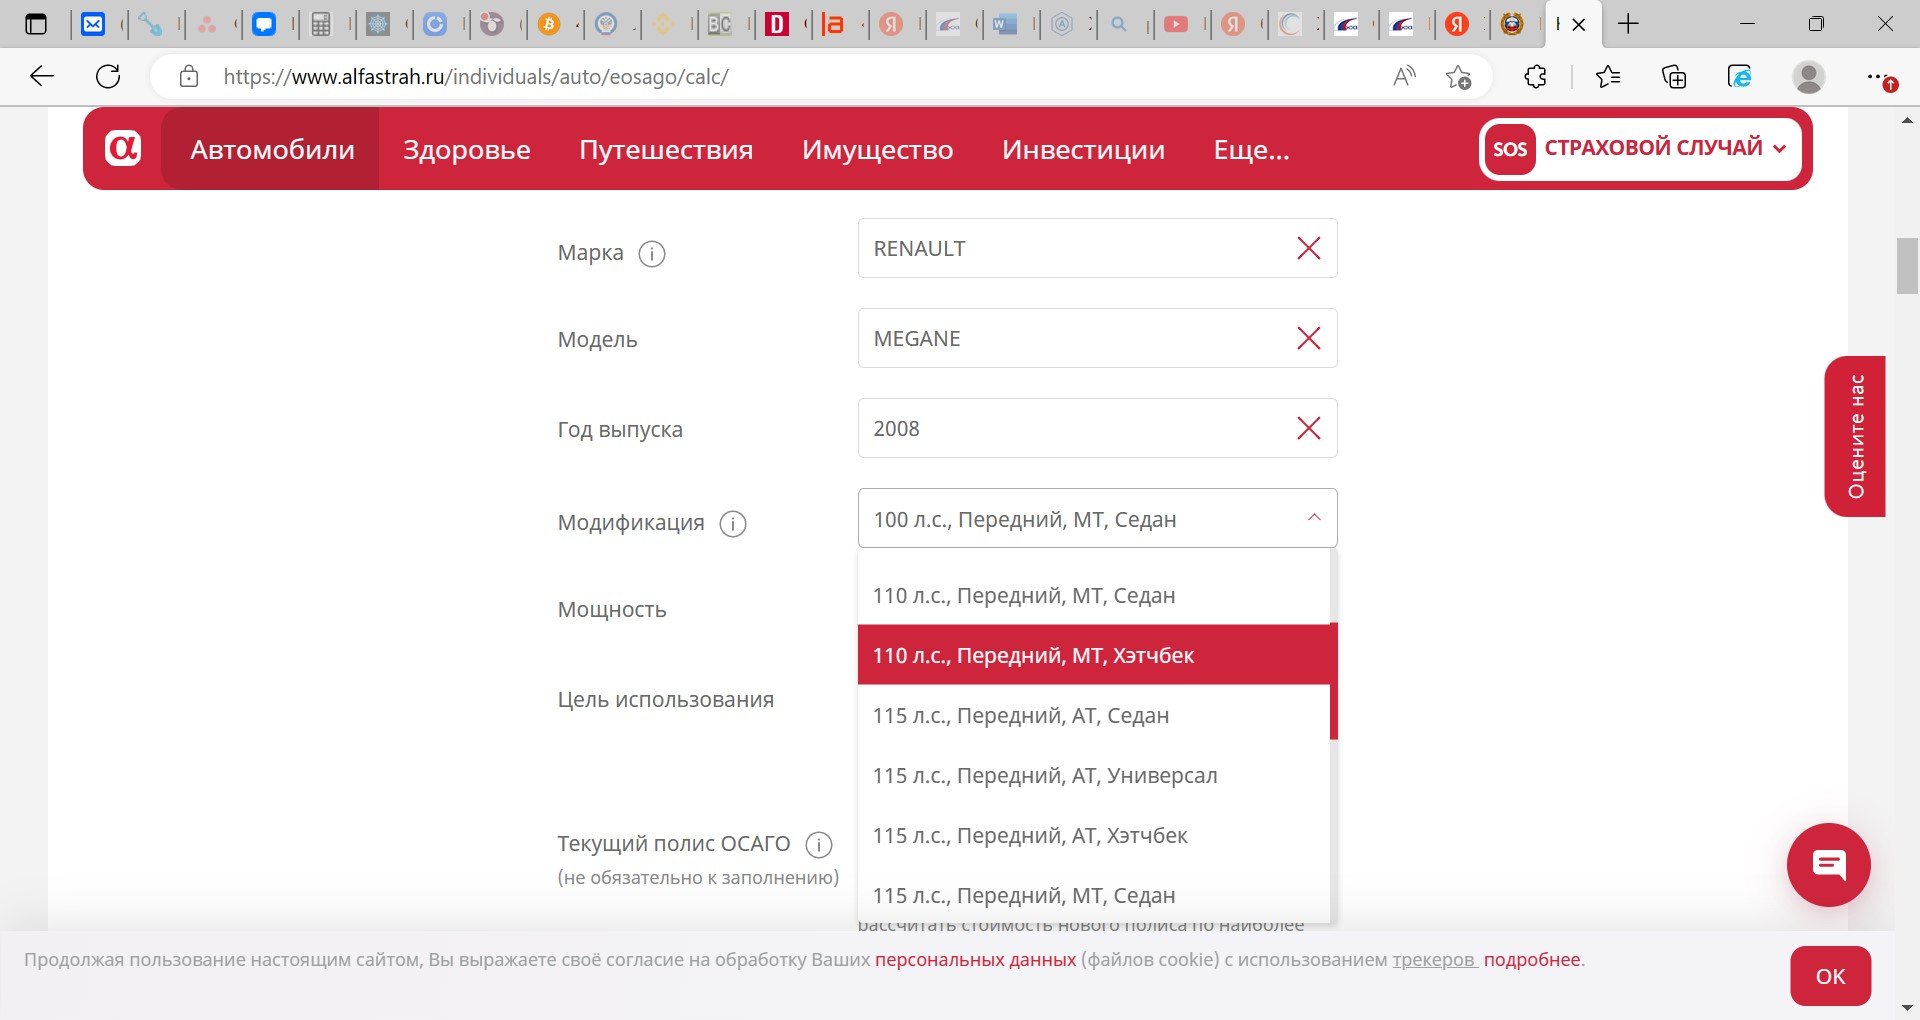Open Collections icon

1674,76
